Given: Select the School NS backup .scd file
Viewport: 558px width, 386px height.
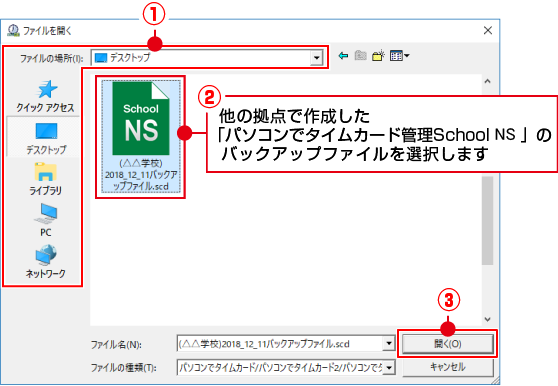Looking at the screenshot, I should click(141, 136).
